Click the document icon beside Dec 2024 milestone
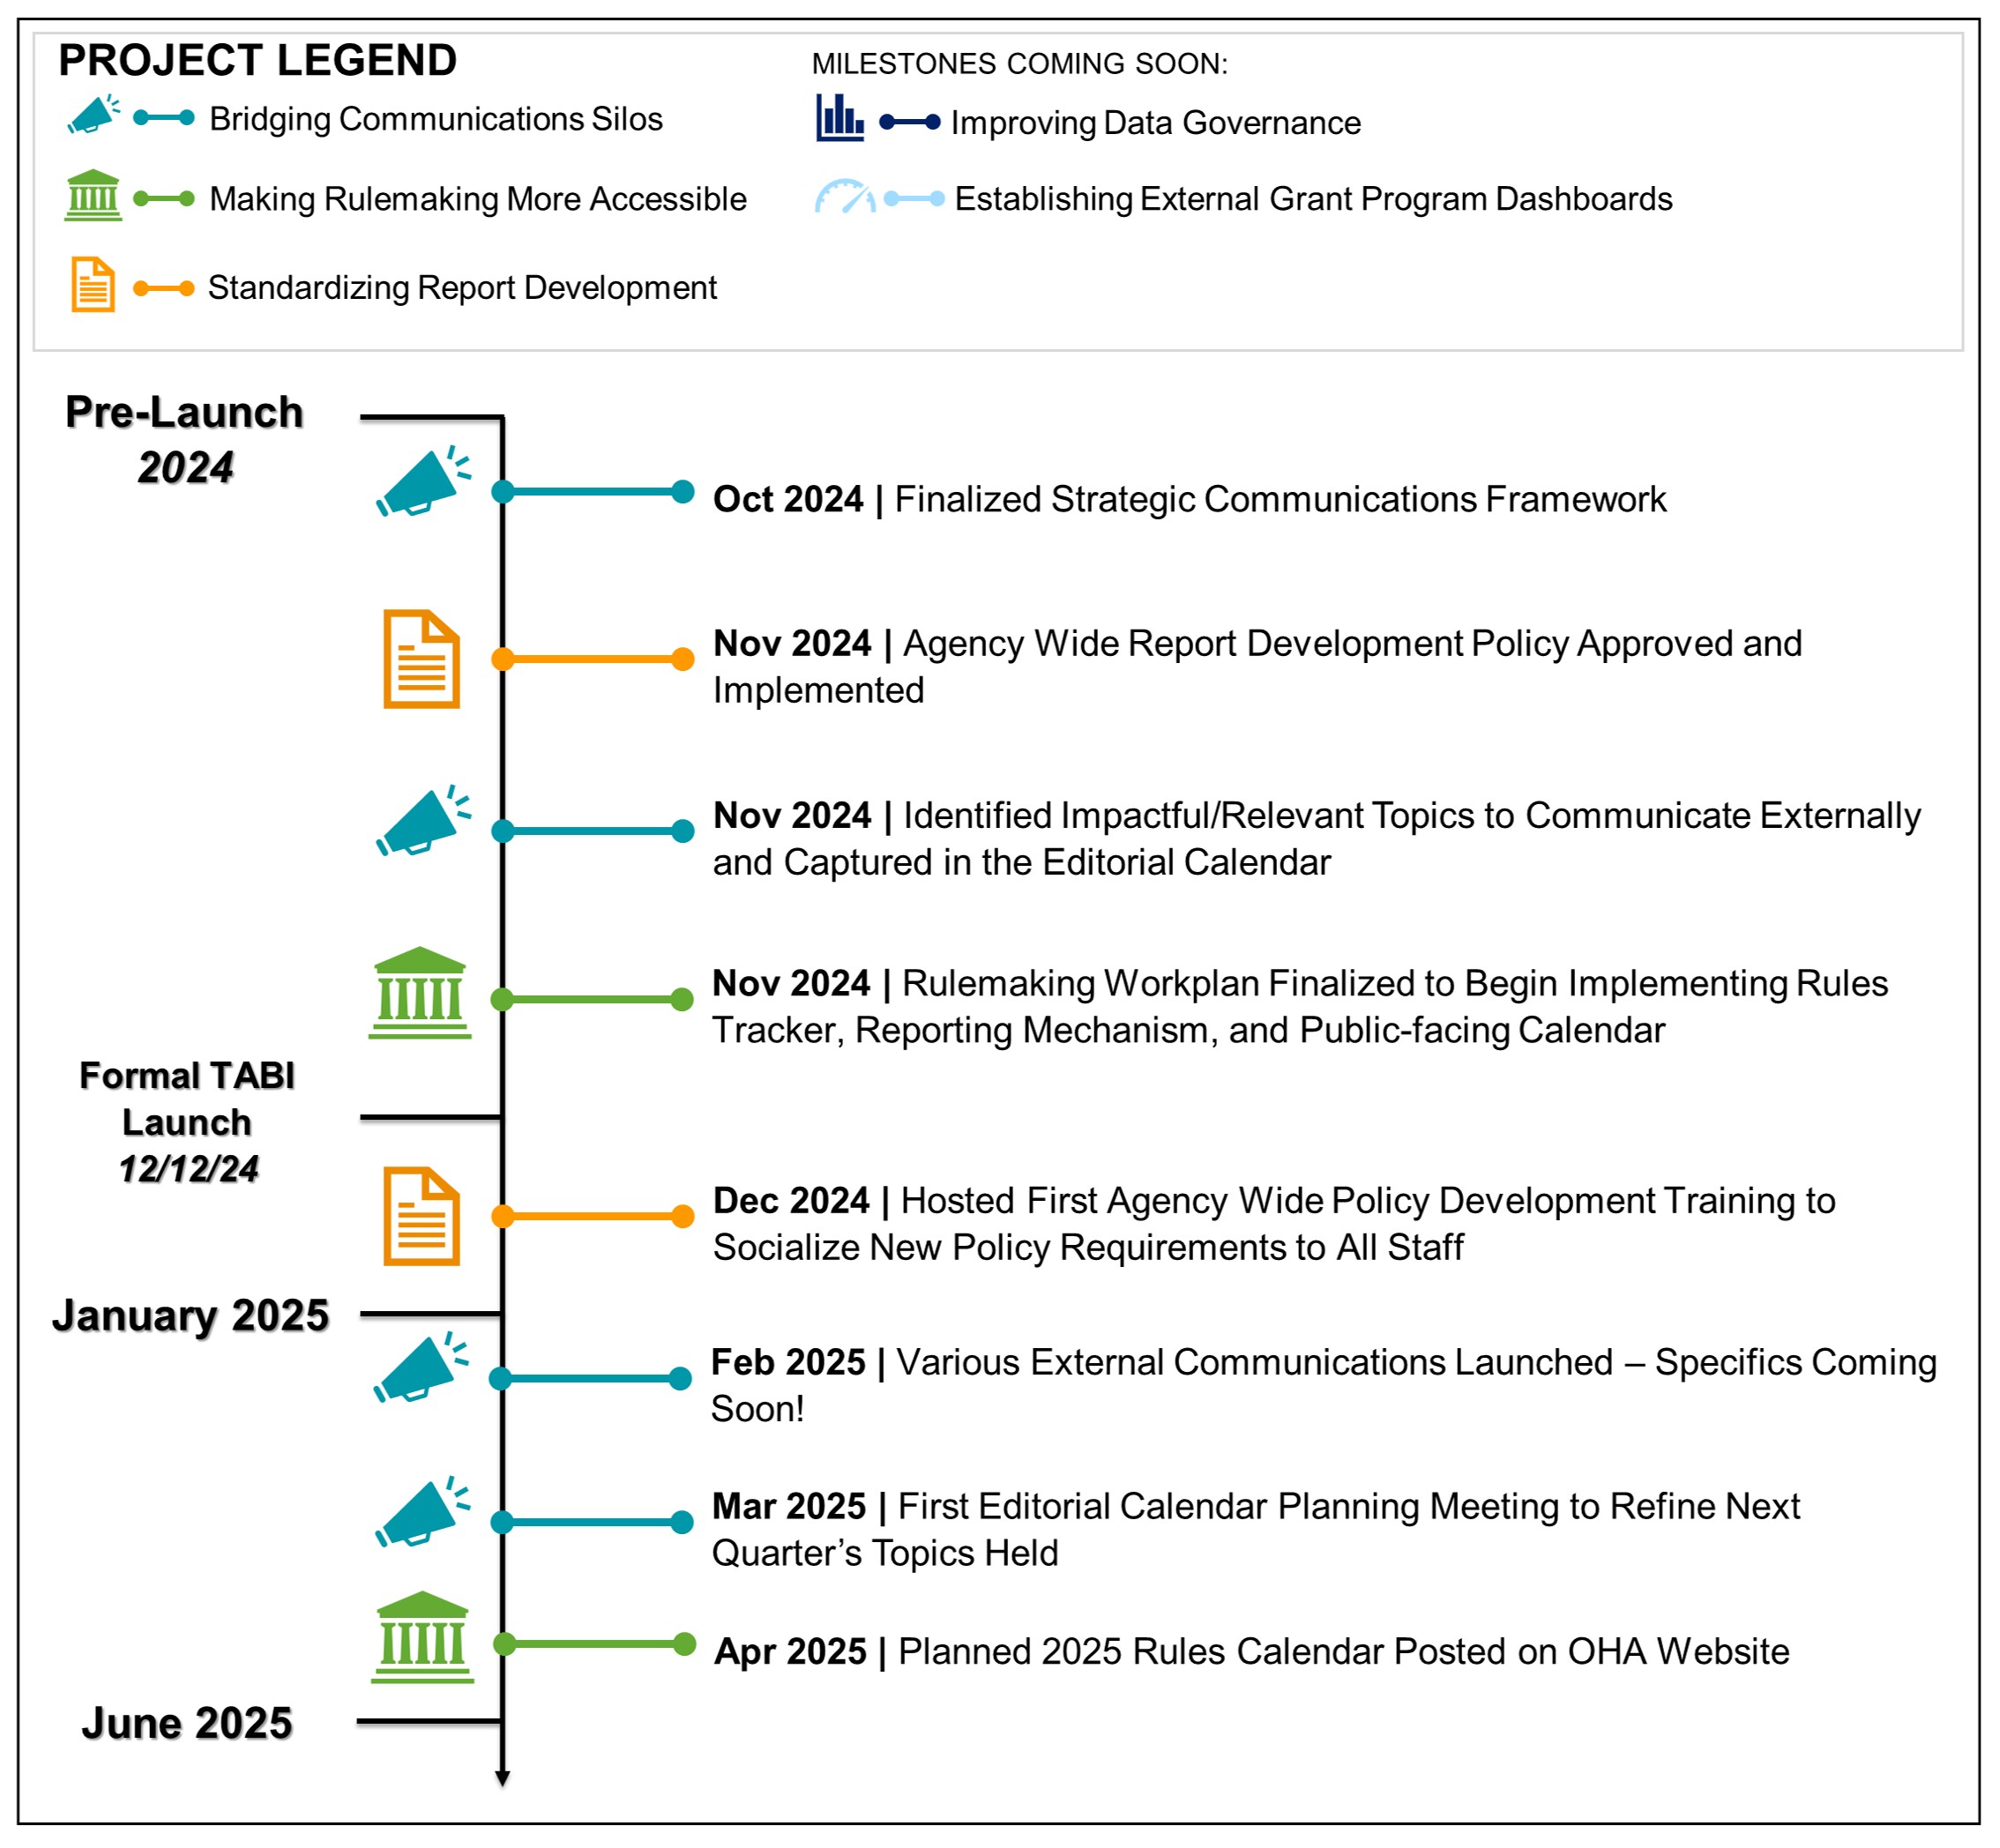The image size is (2000, 1848). 422,1216
